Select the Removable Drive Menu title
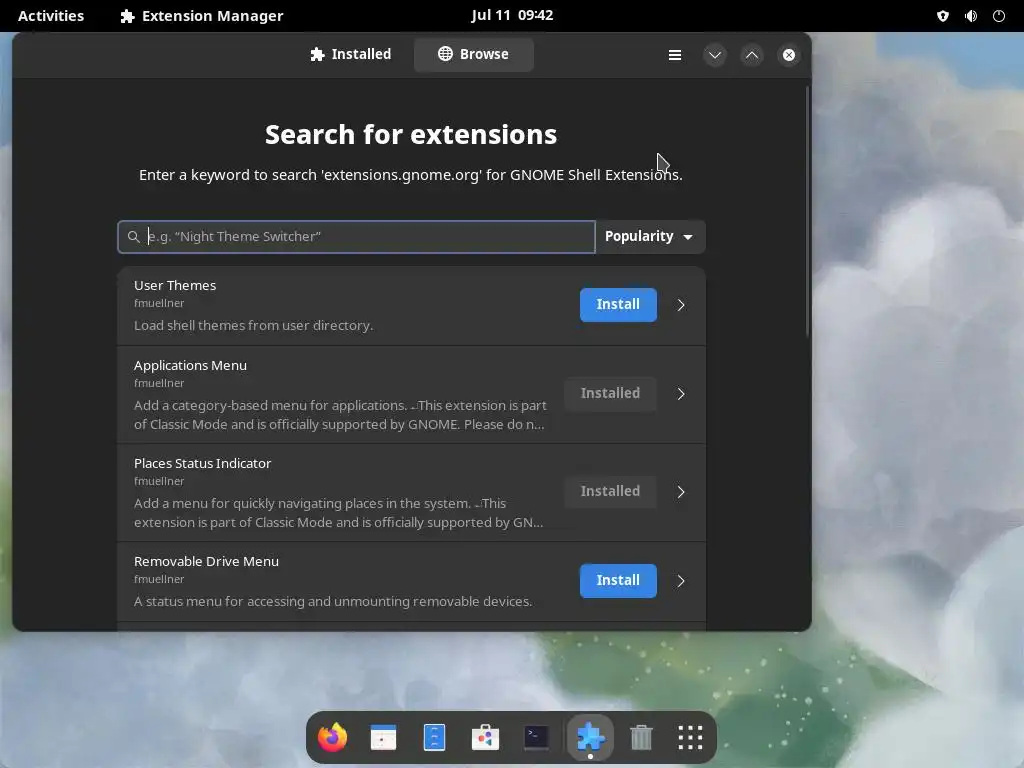Image resolution: width=1024 pixels, height=768 pixels. click(206, 562)
